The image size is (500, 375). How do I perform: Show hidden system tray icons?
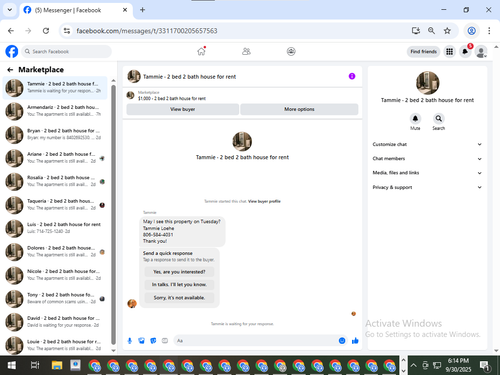tap(413, 365)
